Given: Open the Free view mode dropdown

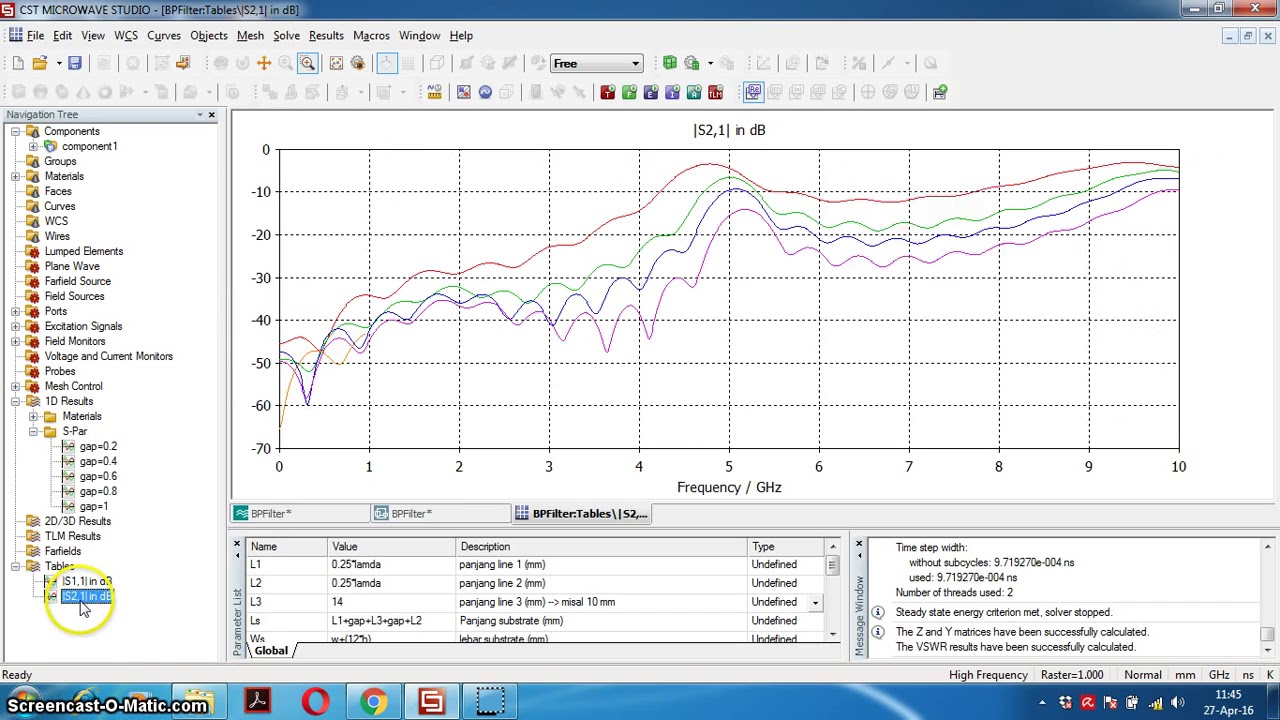Looking at the screenshot, I should [x=635, y=64].
